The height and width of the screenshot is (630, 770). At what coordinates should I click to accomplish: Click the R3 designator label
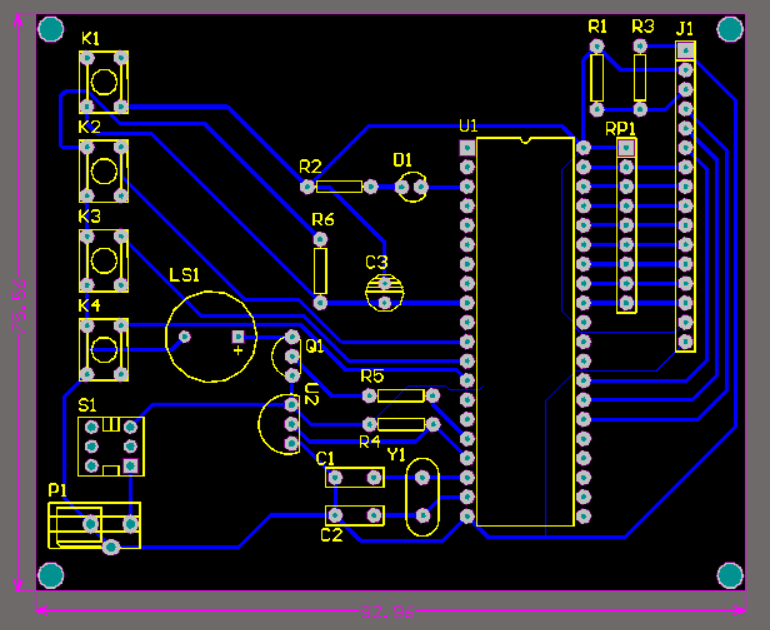[643, 27]
